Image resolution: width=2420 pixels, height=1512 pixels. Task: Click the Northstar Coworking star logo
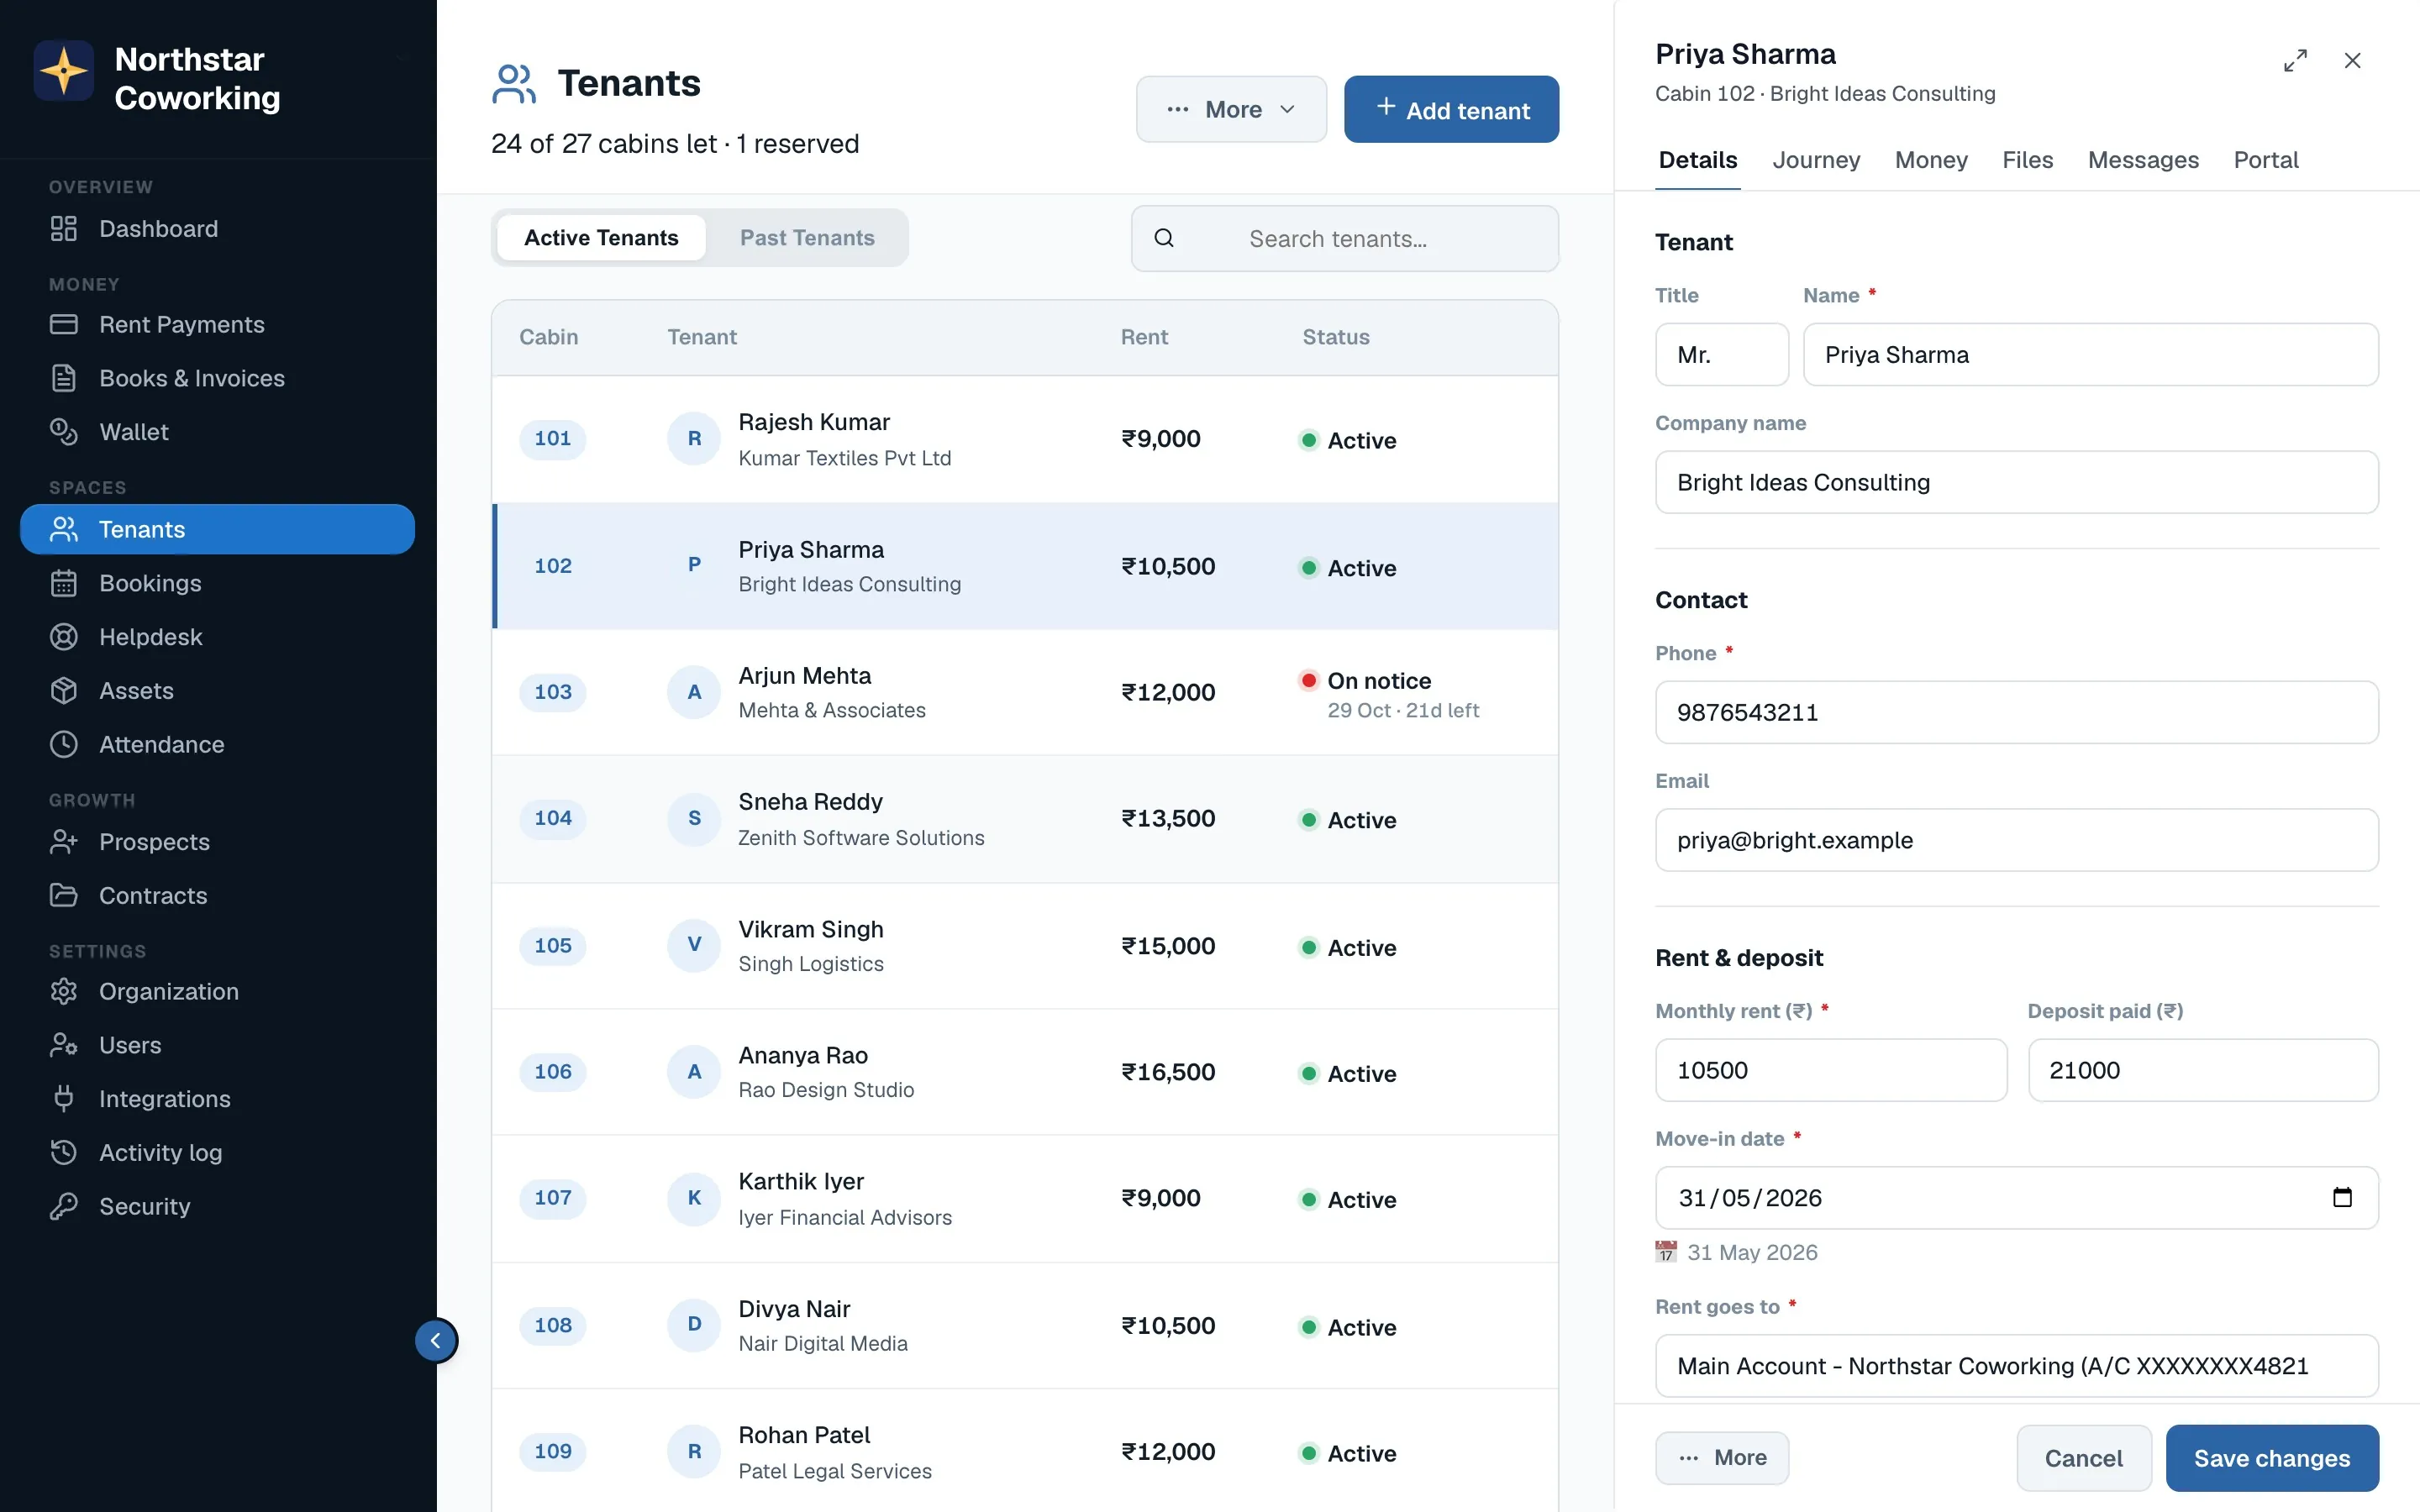(x=64, y=71)
